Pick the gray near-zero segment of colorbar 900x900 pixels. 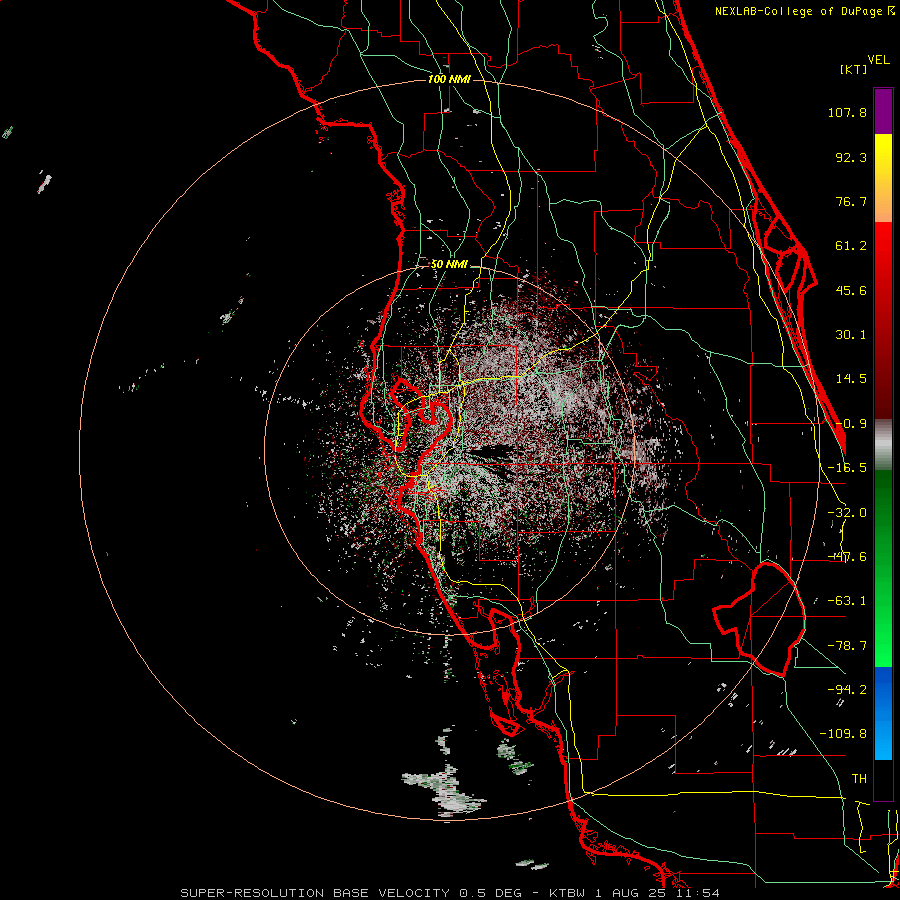[883, 445]
